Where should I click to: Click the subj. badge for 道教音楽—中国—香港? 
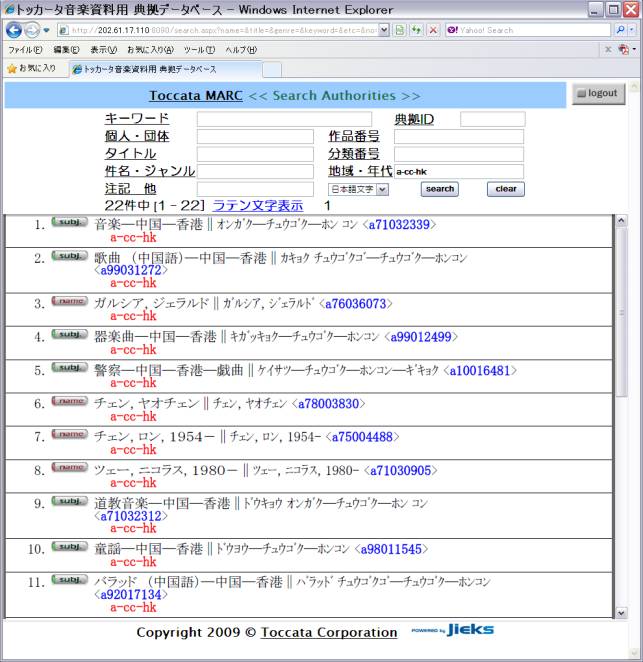pyautogui.click(x=70, y=501)
